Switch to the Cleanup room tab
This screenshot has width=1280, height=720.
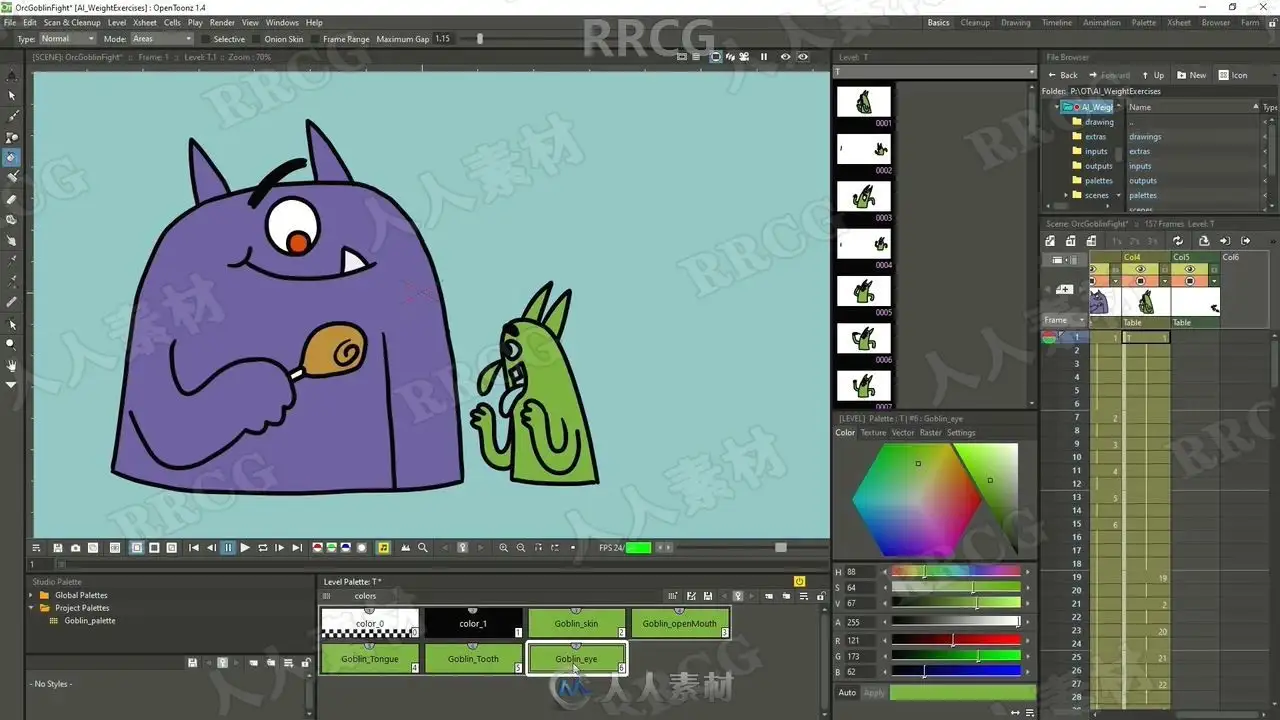click(975, 22)
